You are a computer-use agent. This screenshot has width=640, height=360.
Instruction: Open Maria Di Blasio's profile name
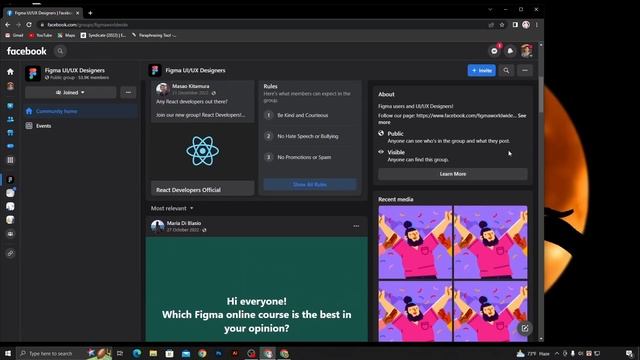point(184,223)
